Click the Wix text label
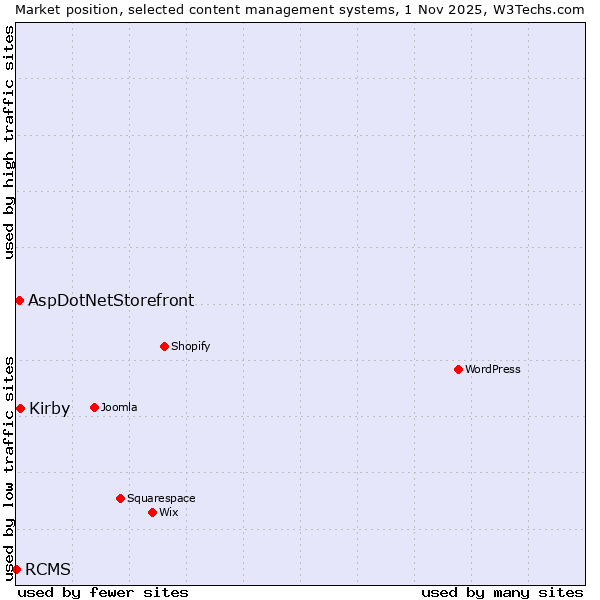The height and width of the screenshot is (600, 600). 169,512
